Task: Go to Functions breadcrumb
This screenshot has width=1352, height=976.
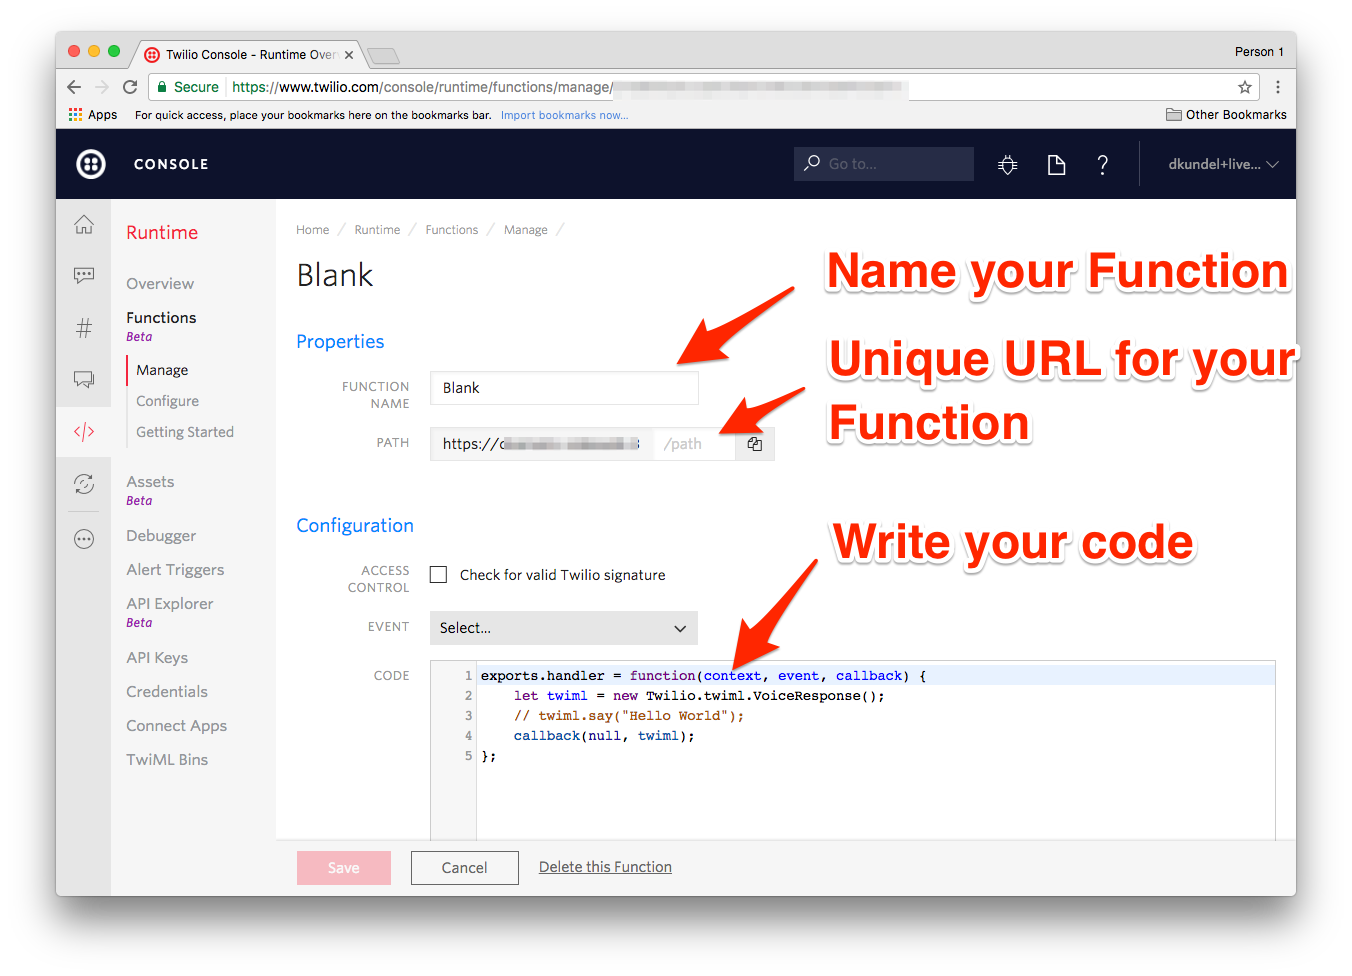Action: pyautogui.click(x=452, y=230)
